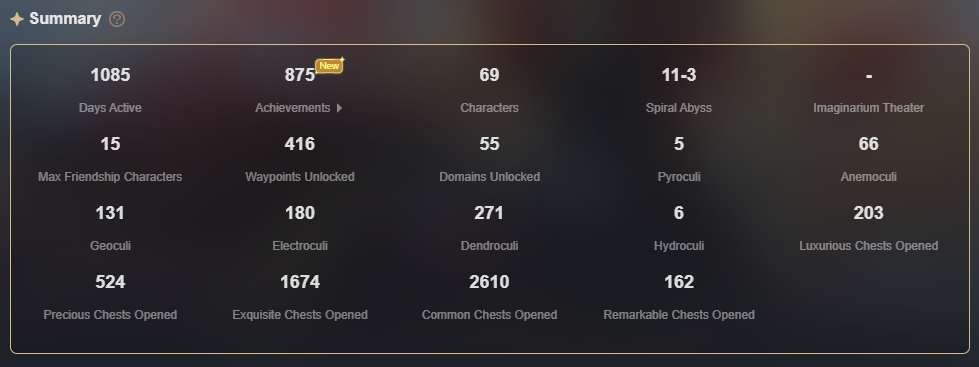The image size is (979, 367).
Task: Click the Imaginarium Theater label
Action: (868, 108)
